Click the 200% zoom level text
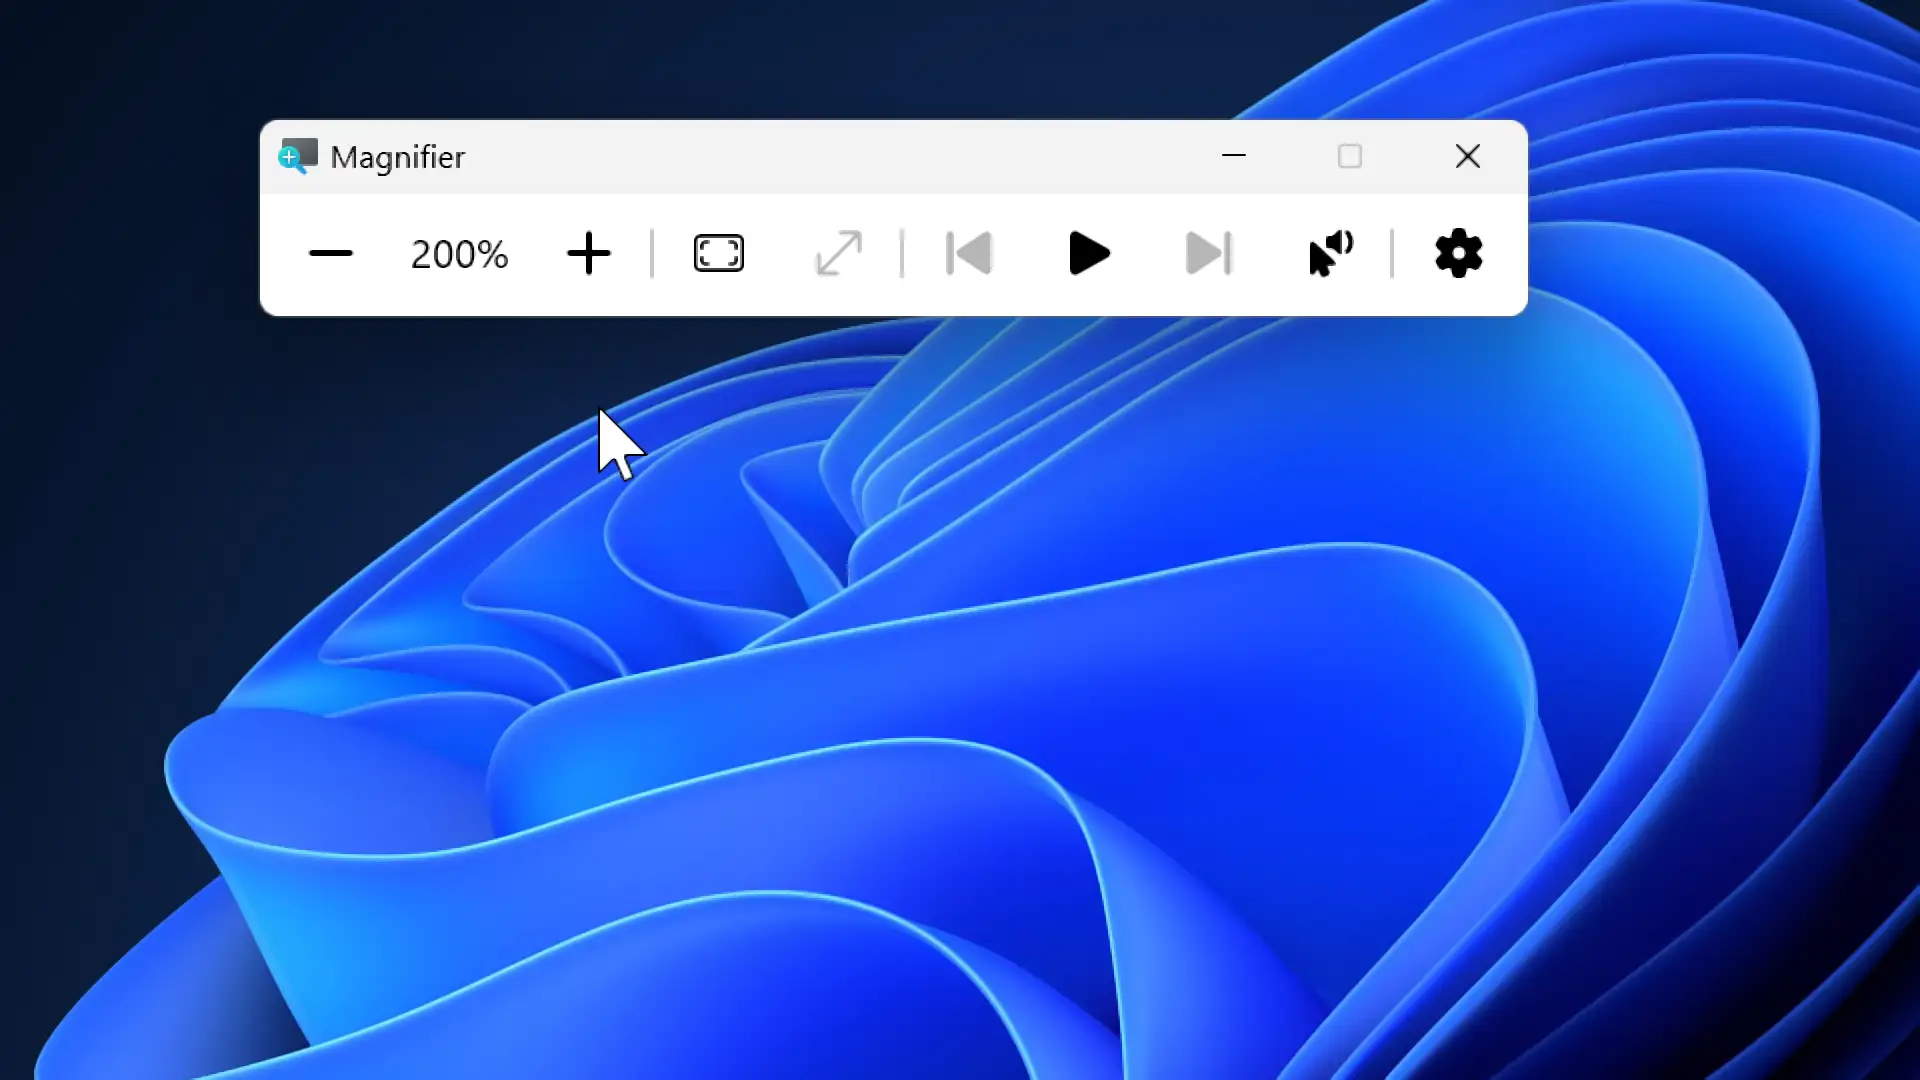The width and height of the screenshot is (1920, 1080). point(459,254)
